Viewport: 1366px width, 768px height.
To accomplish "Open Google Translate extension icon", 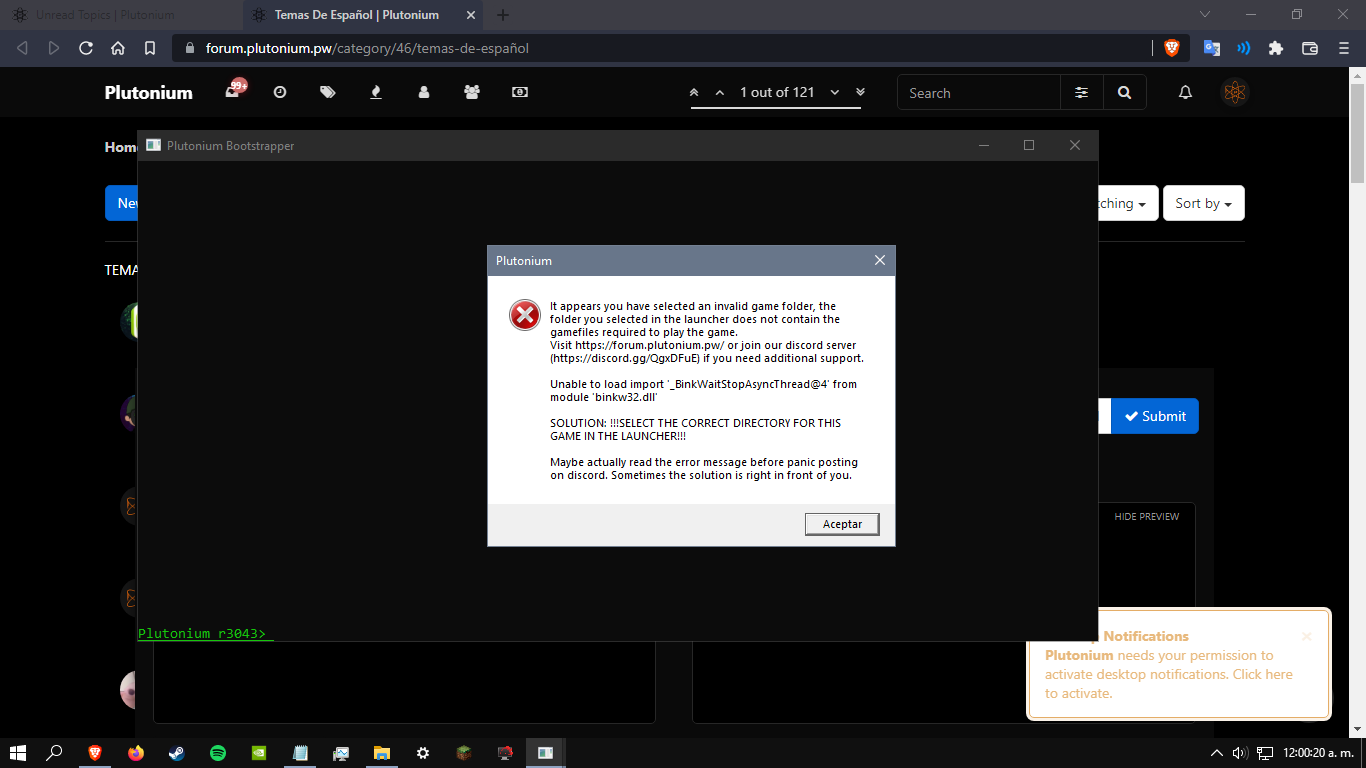I will [x=1211, y=48].
